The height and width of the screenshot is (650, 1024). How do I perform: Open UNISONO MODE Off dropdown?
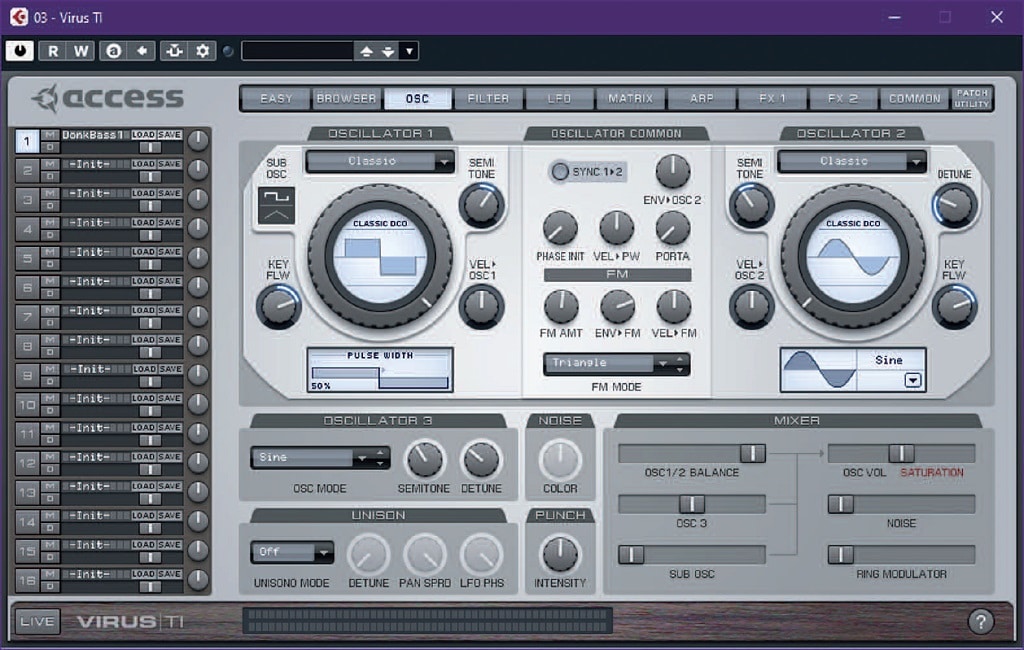[x=292, y=553]
